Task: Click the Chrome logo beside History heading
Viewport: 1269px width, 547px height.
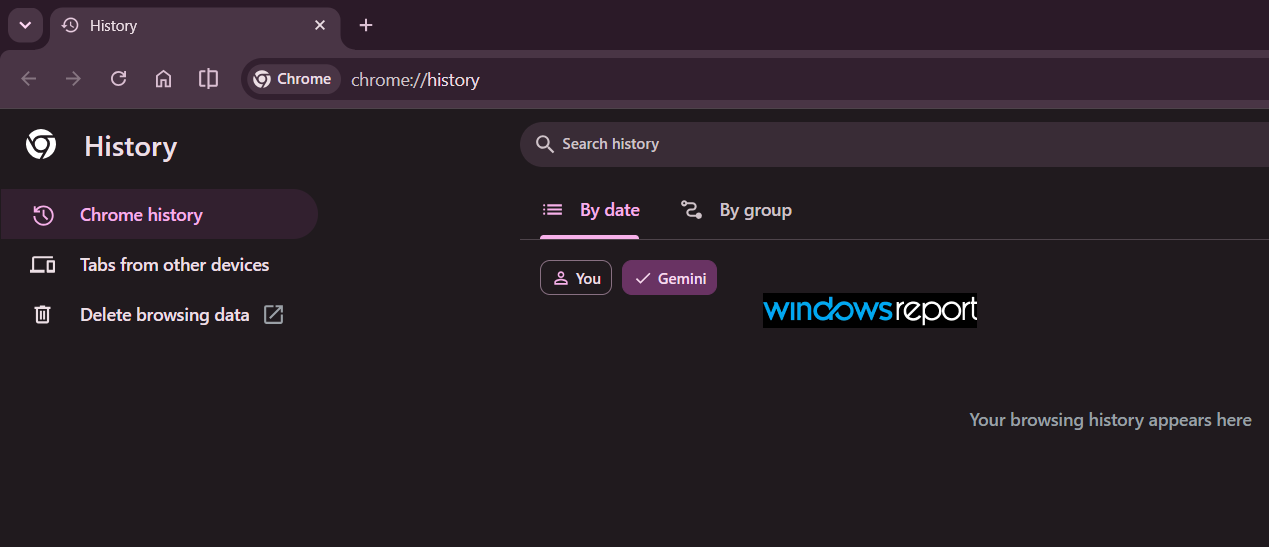Action: click(41, 146)
